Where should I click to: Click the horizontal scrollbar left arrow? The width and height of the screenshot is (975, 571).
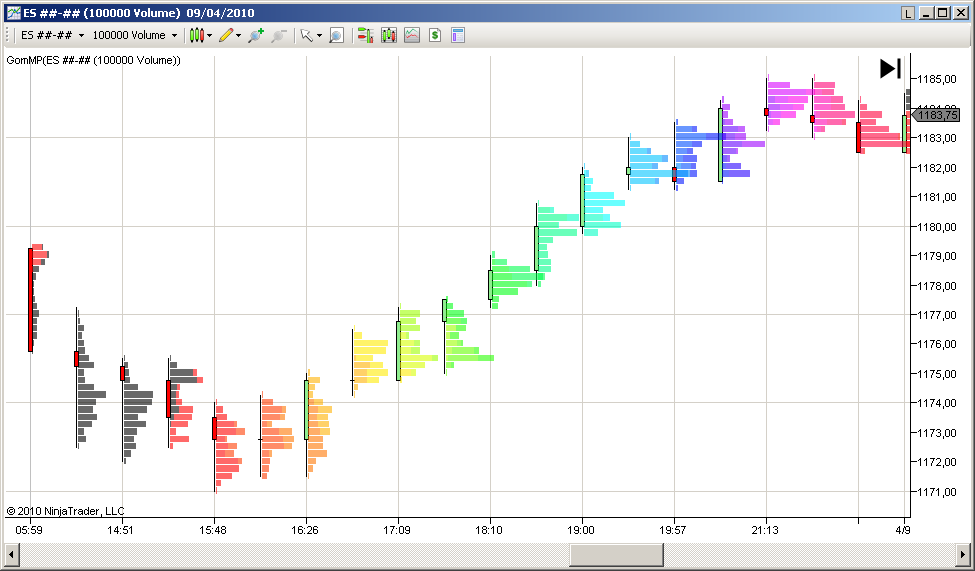tap(11, 554)
